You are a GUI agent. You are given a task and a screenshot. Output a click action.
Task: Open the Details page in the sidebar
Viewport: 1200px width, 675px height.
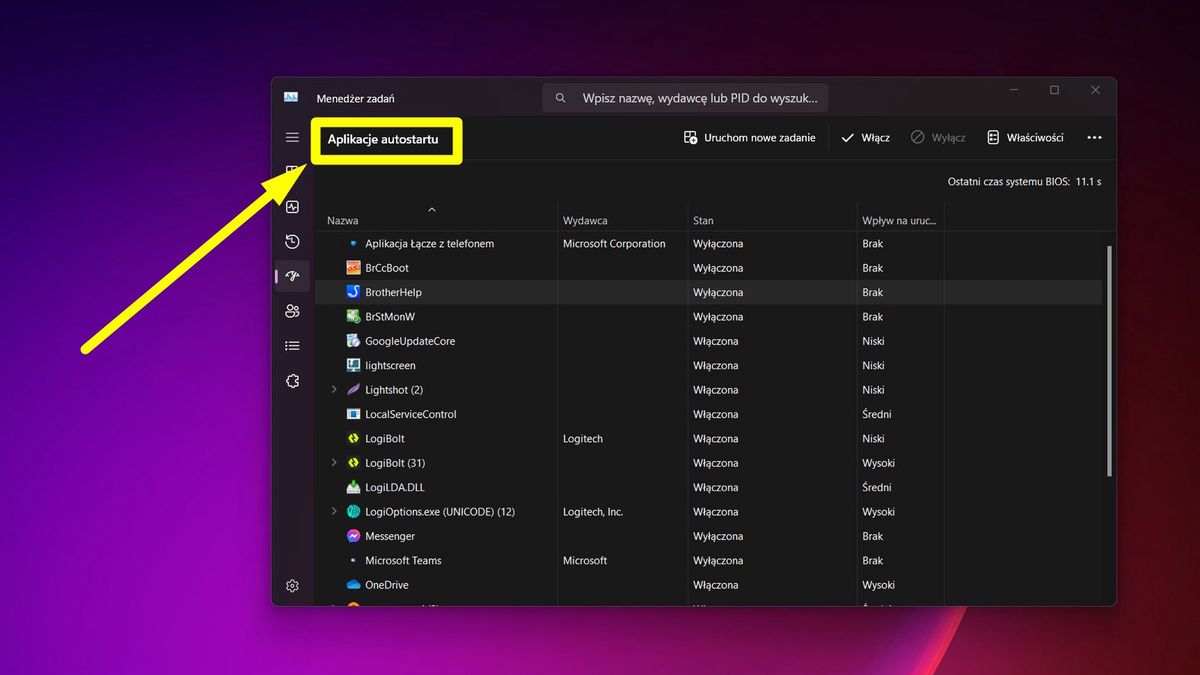[292, 345]
